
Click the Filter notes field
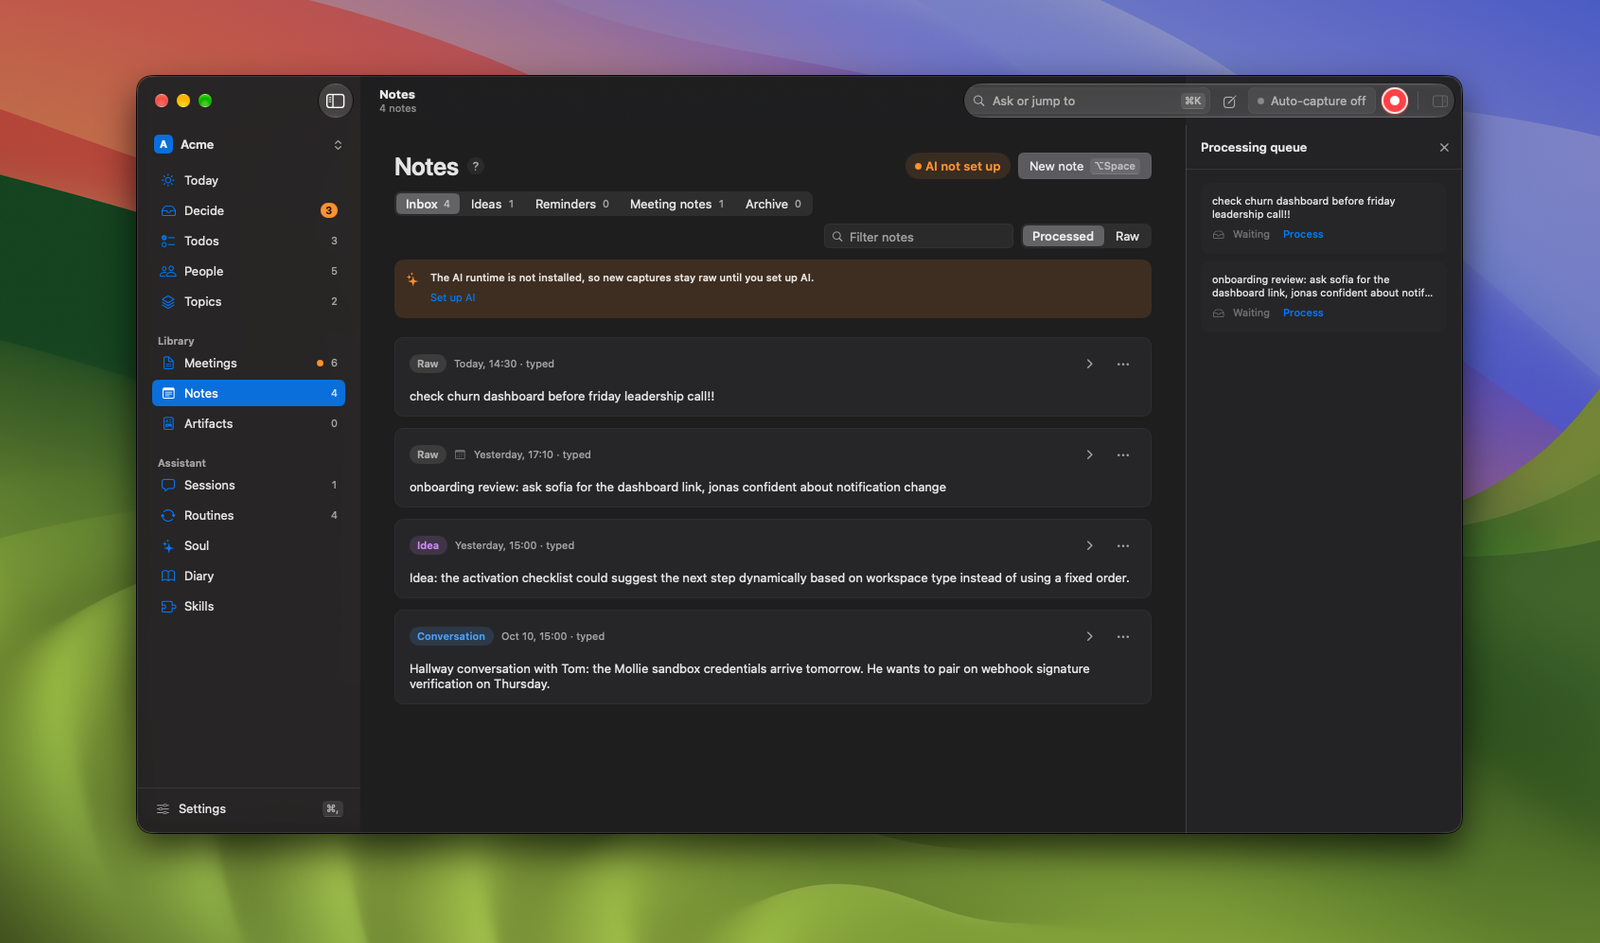(918, 237)
